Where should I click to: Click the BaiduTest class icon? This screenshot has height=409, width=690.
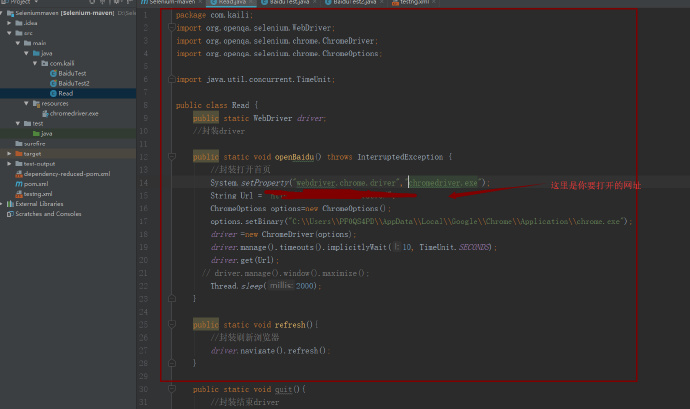pos(53,74)
